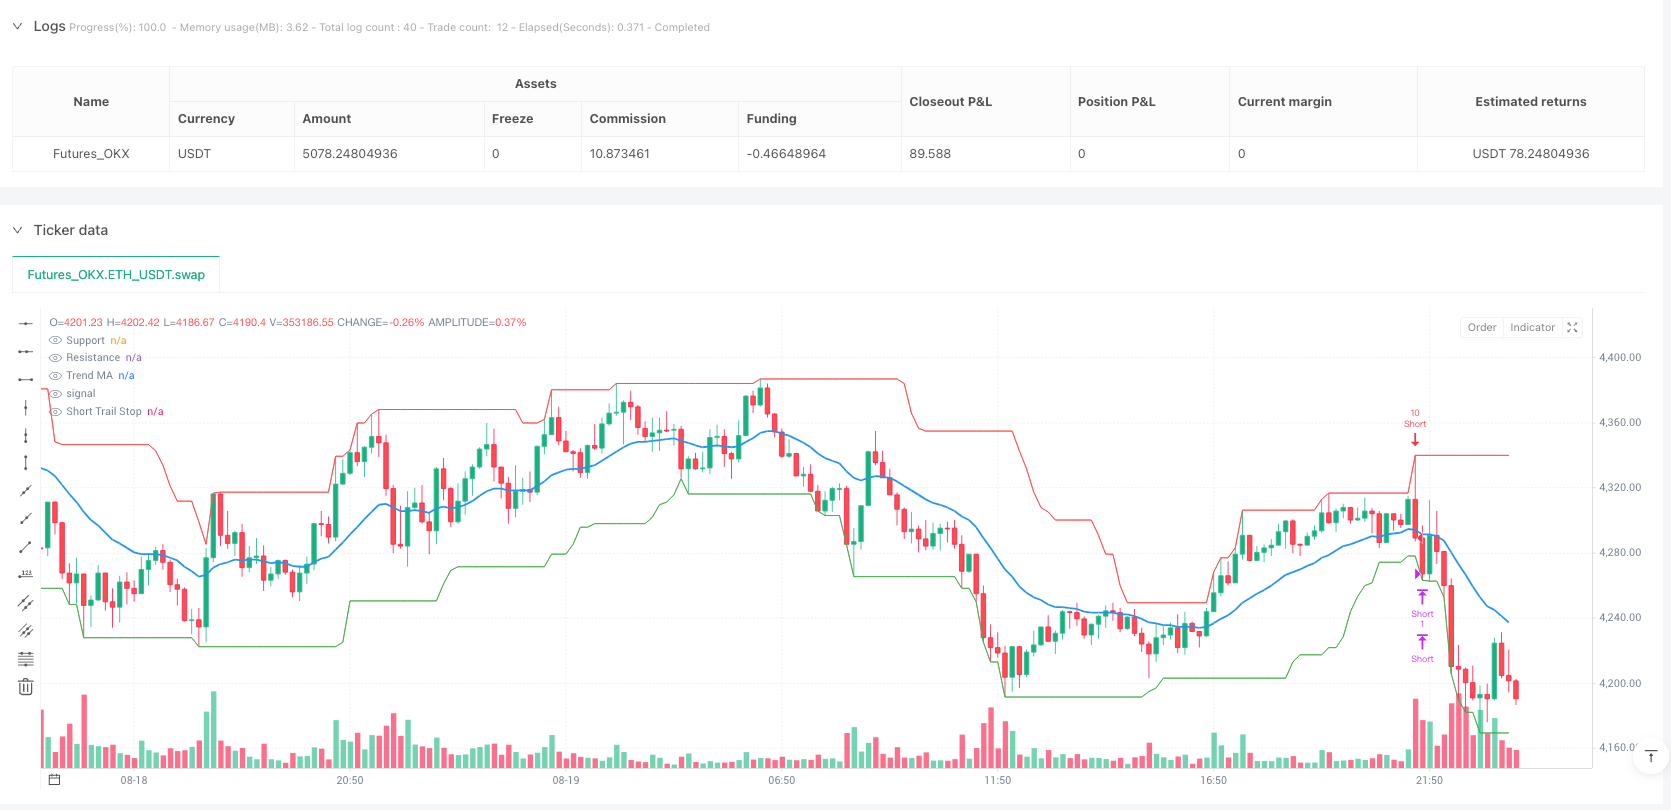Click the Order button on chart
The width and height of the screenshot is (1671, 810).
[1482, 328]
